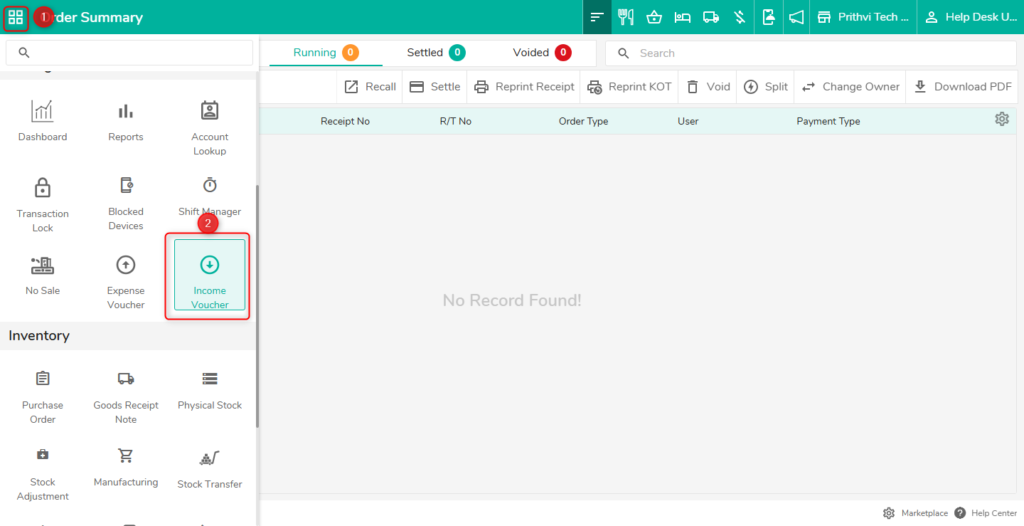
Task: Open the order summary list icon in header
Action: (597, 17)
